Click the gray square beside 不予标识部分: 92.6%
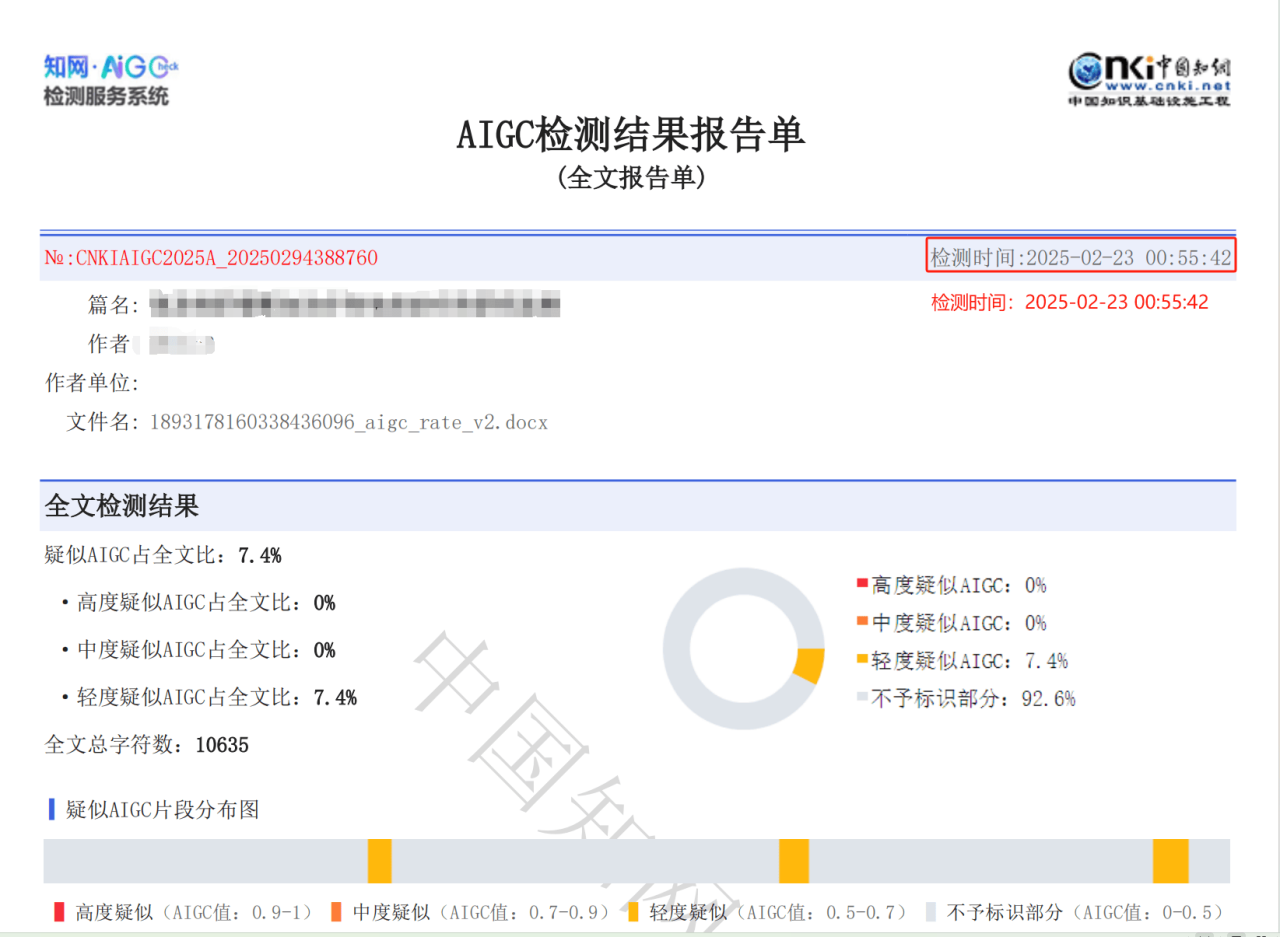The height and width of the screenshot is (937, 1280). point(860,698)
